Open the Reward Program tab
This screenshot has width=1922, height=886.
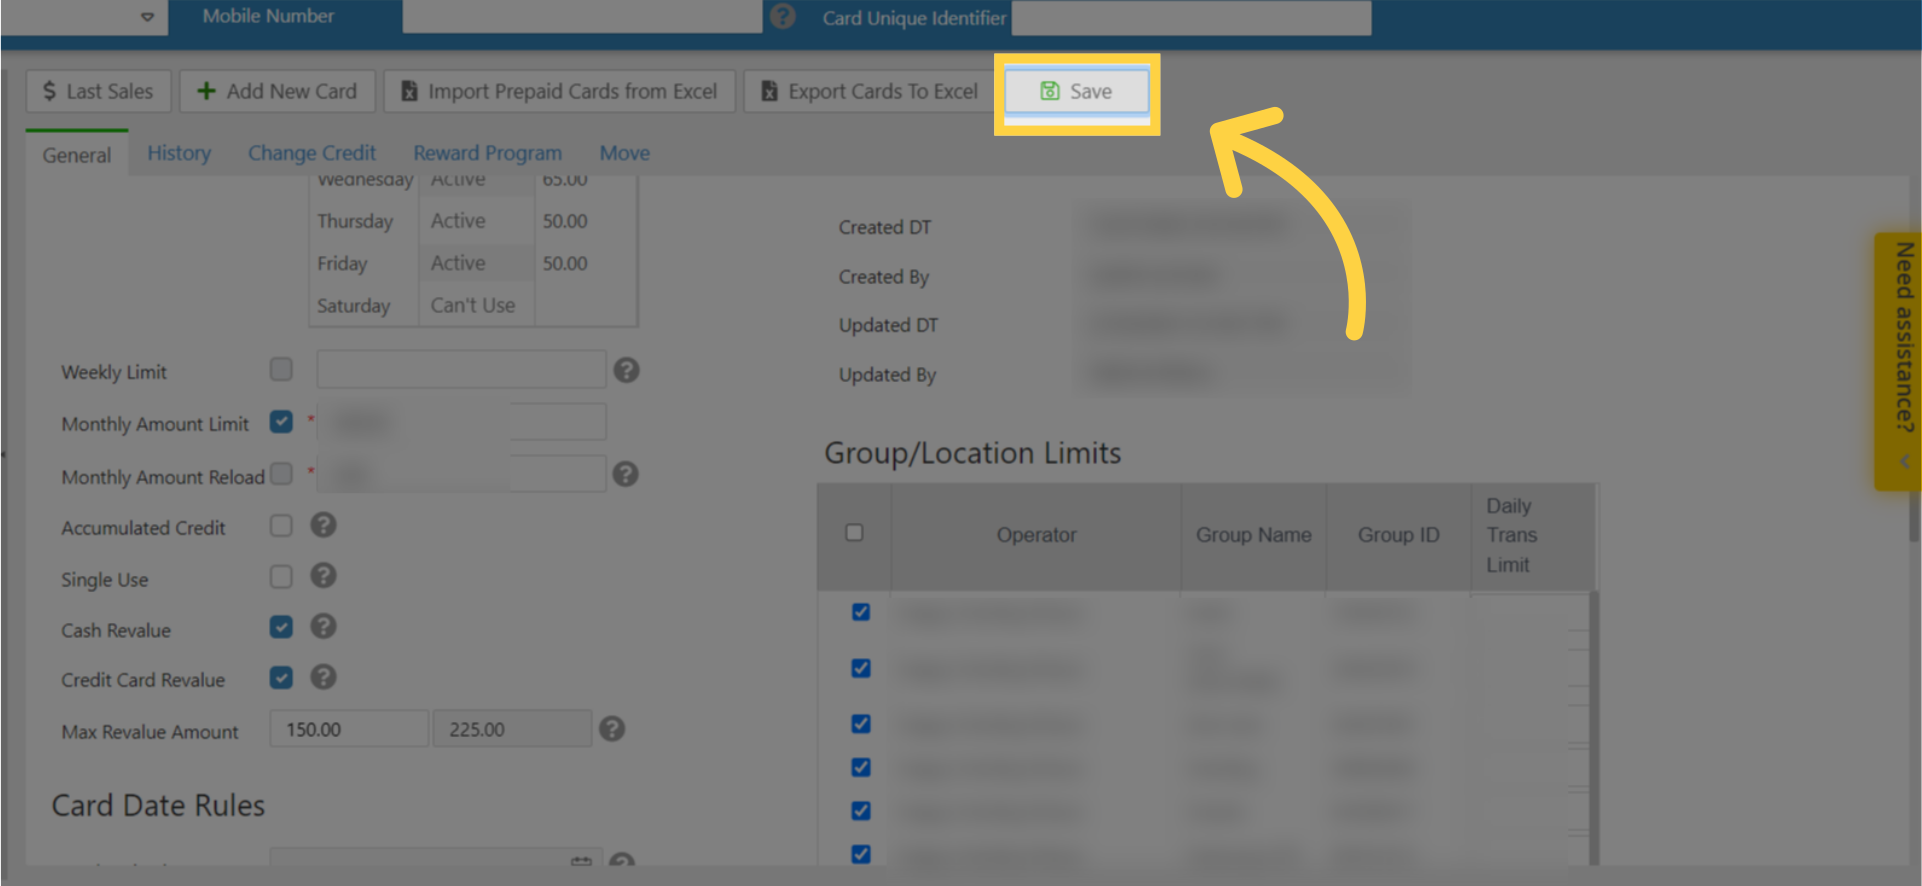pos(487,153)
